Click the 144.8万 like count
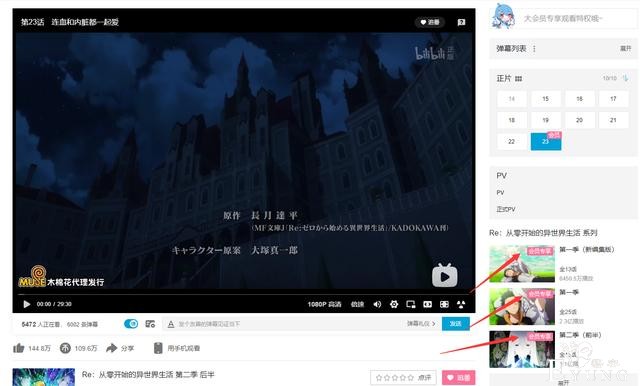This screenshot has height=386, width=640. [40, 348]
